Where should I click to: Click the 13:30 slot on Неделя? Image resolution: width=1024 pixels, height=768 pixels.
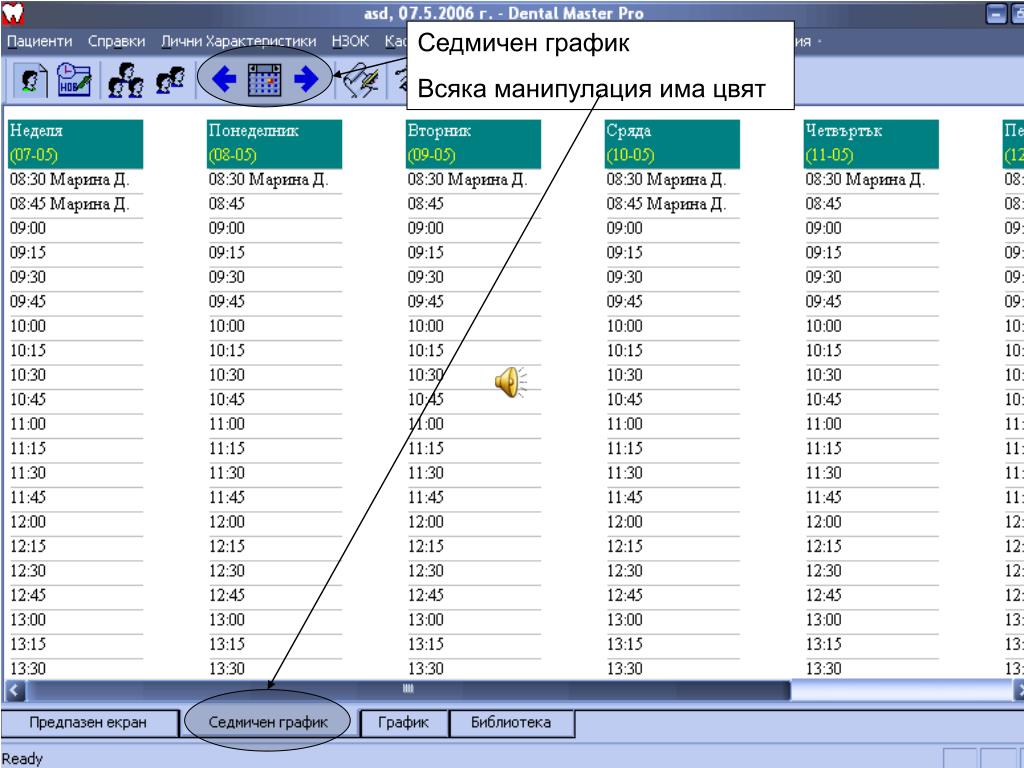coord(76,669)
